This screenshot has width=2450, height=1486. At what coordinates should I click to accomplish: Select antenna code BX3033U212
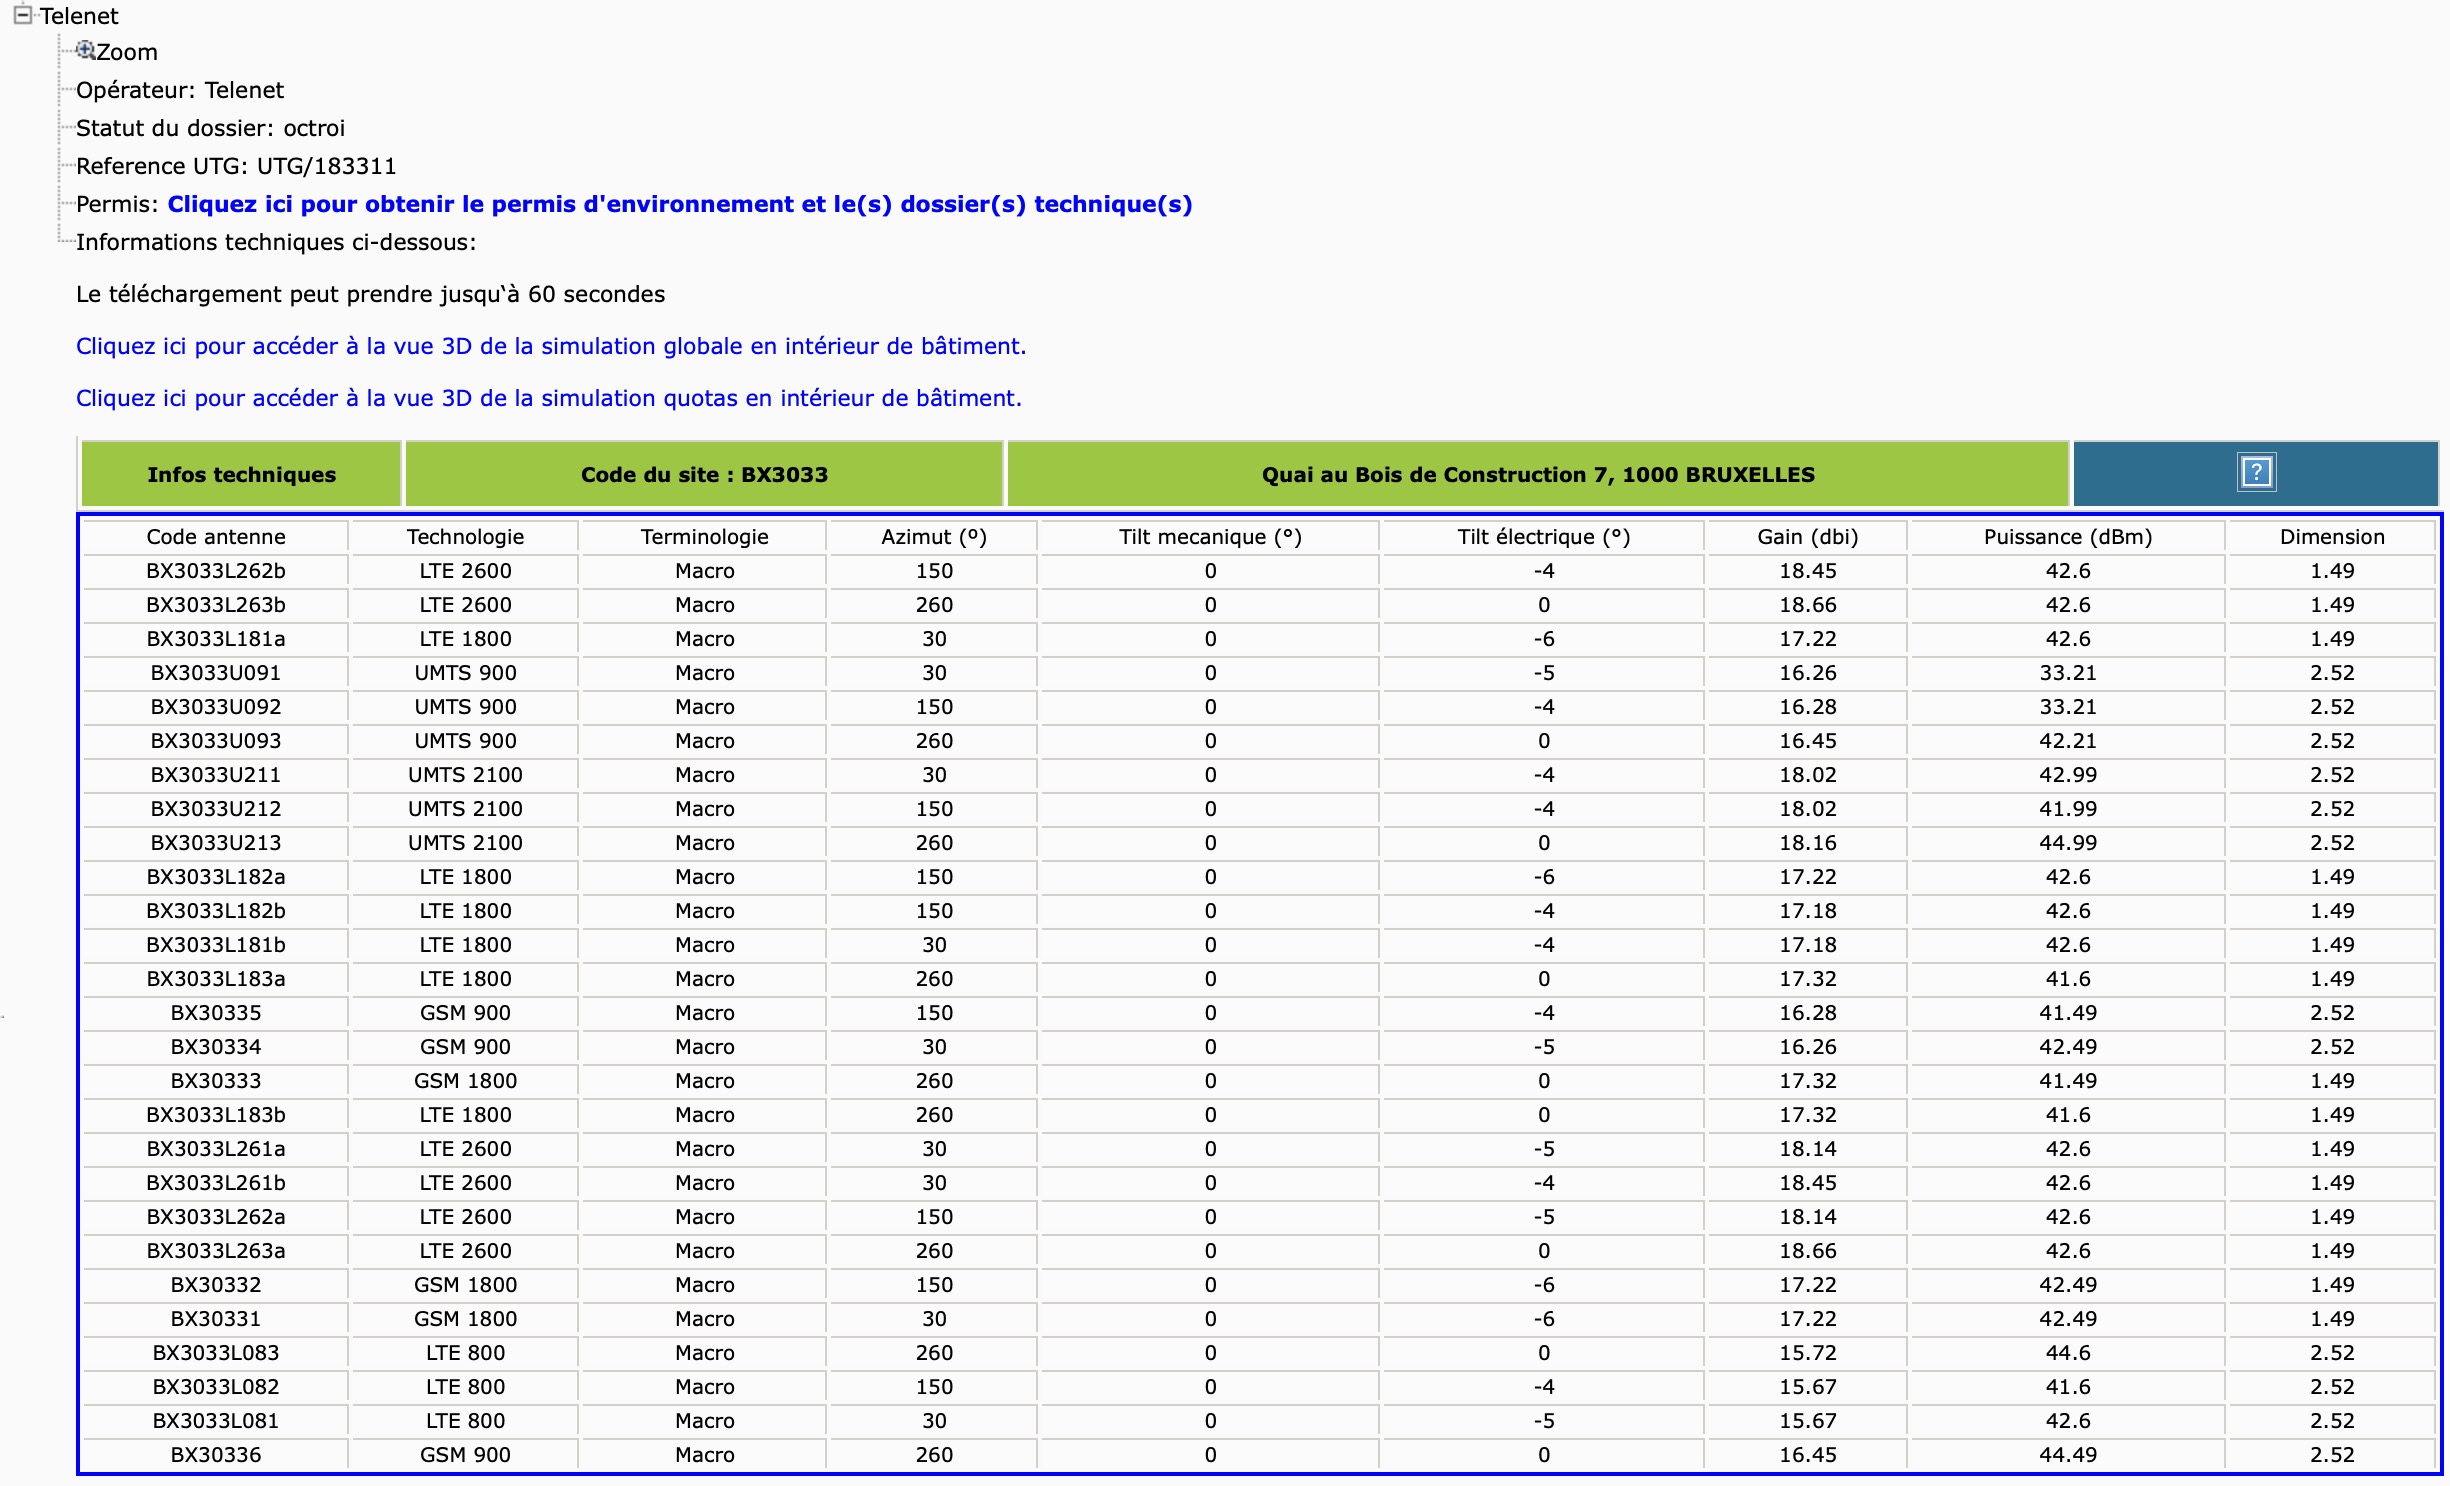[216, 809]
